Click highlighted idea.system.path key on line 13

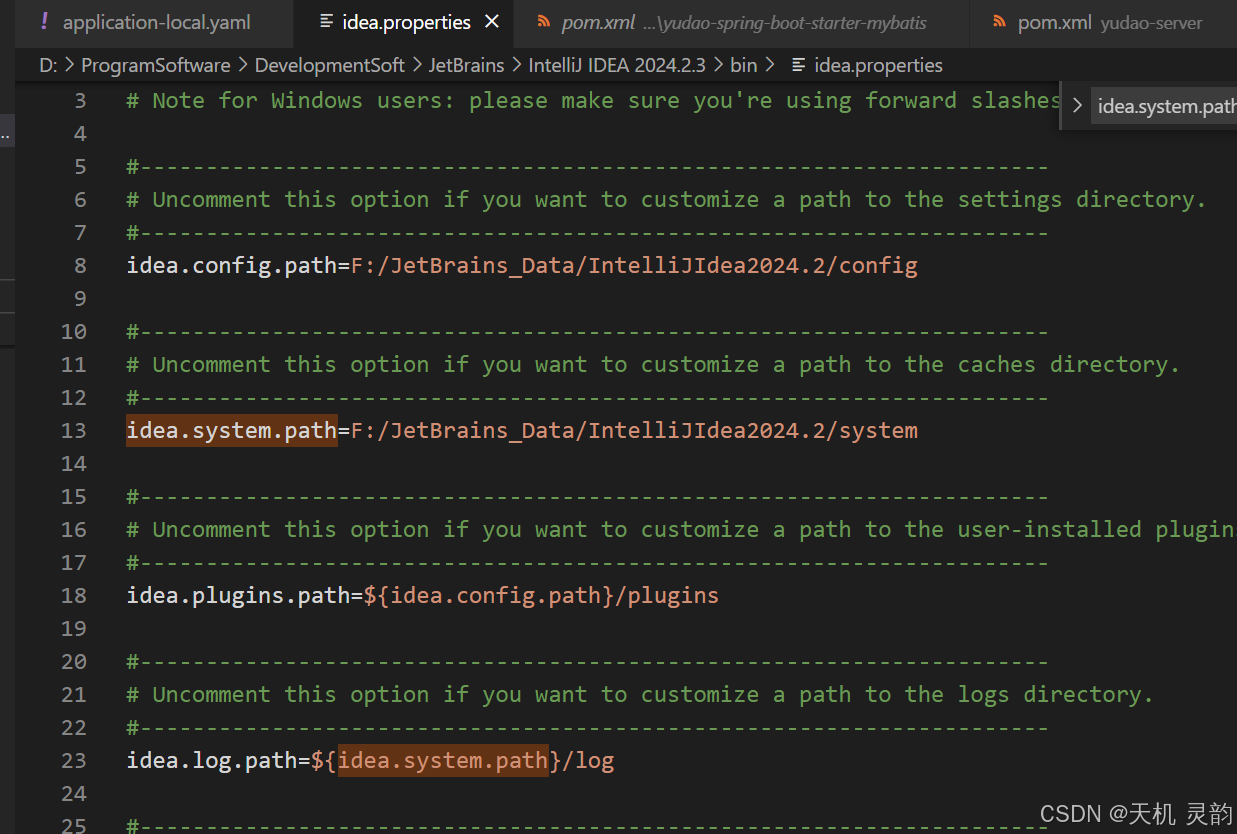tap(231, 430)
